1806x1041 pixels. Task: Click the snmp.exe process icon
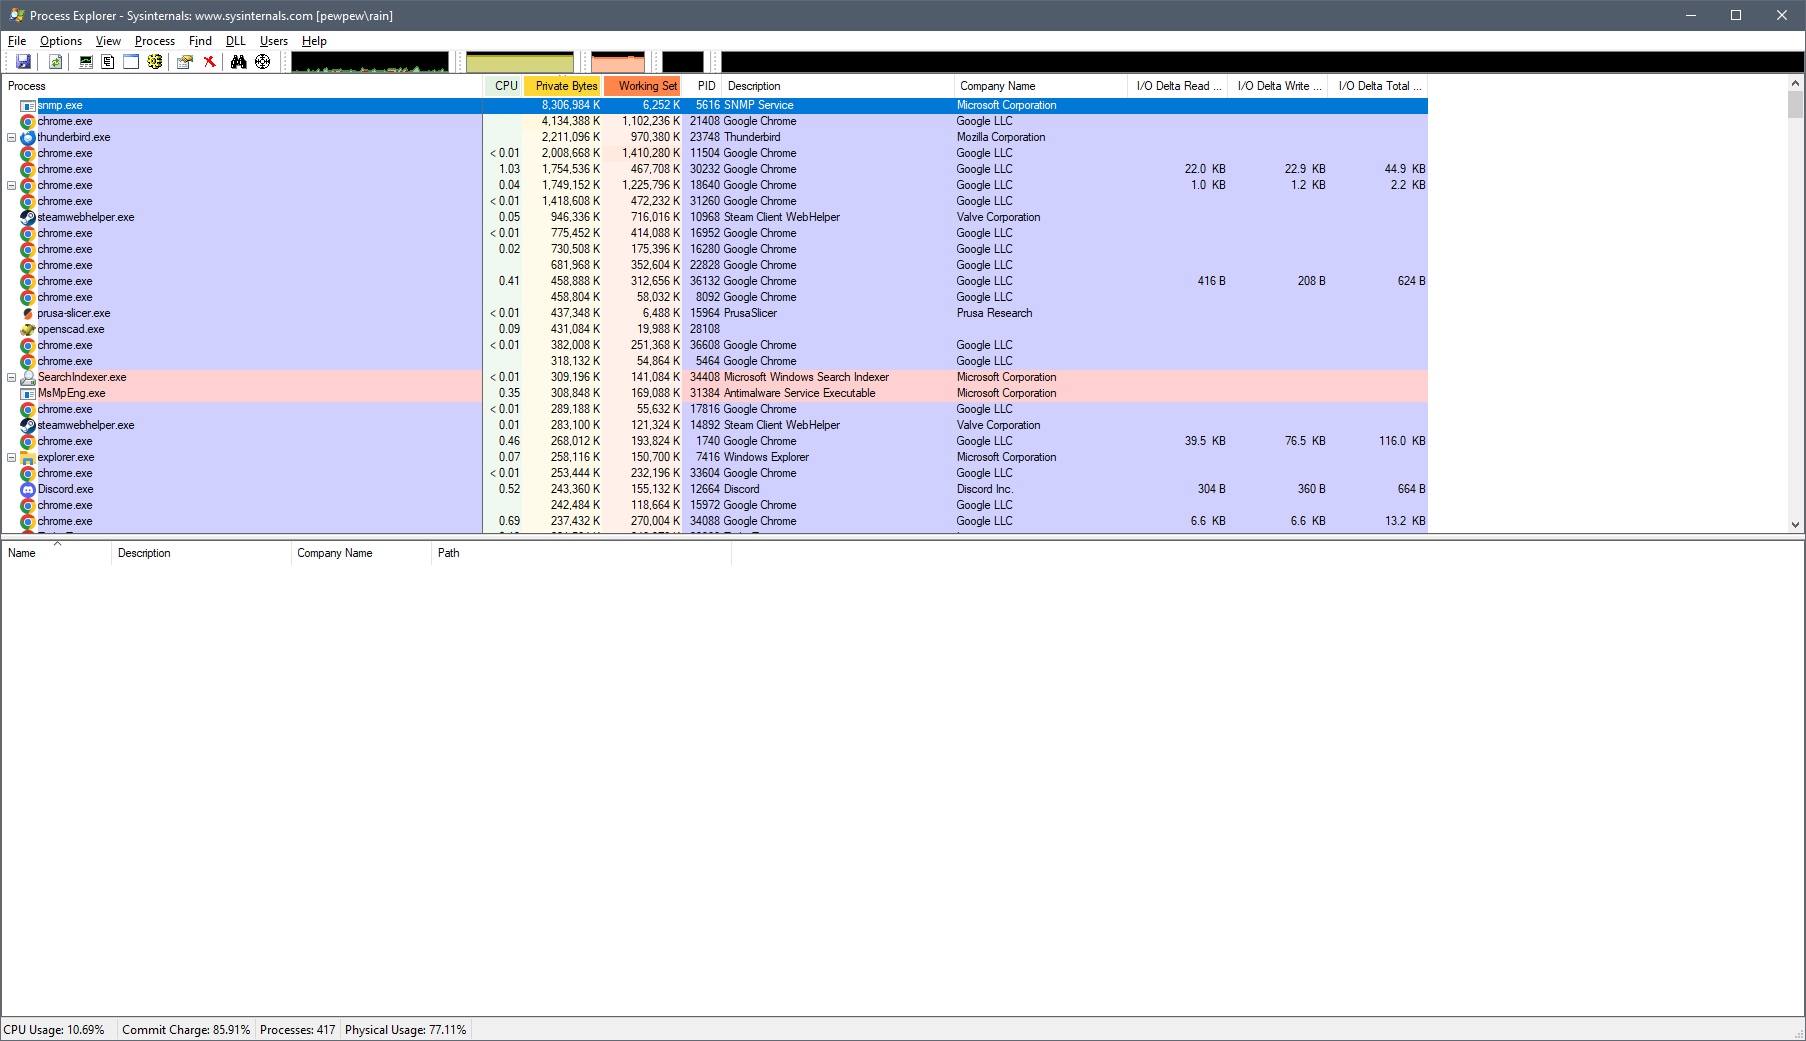(28, 105)
